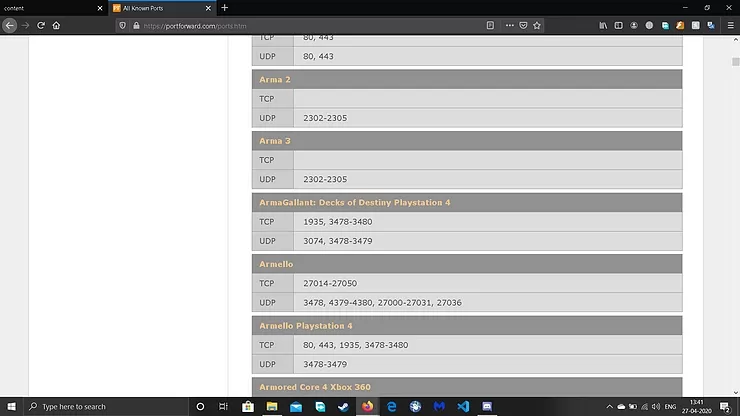This screenshot has height=416, width=740.
Task: Open the browser home page
Action: point(56,25)
